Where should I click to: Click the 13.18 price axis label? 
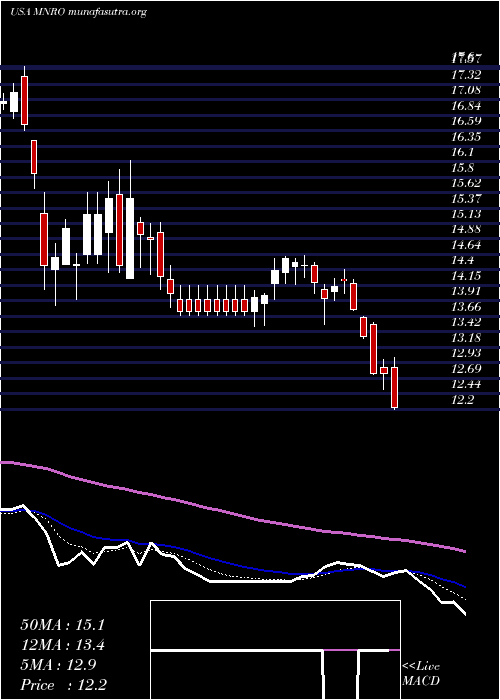coord(466,338)
